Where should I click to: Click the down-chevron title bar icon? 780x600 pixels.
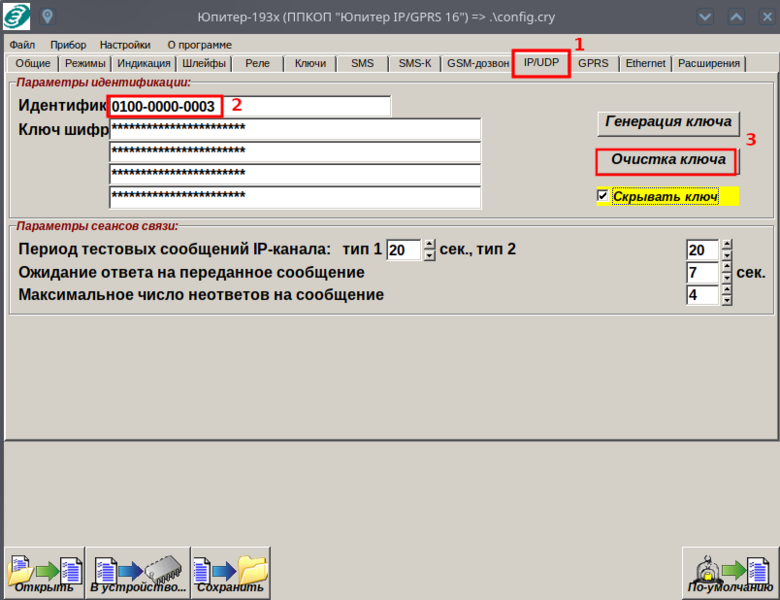[706, 17]
